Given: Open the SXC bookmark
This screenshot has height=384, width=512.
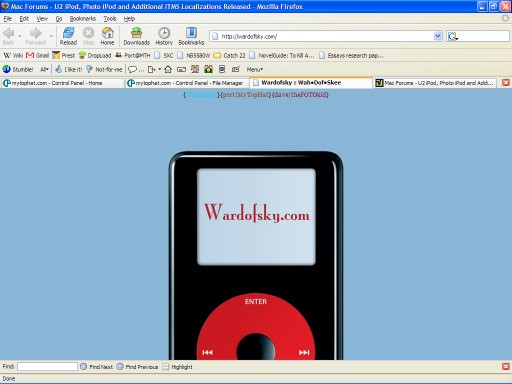Looking at the screenshot, I should pos(164,55).
